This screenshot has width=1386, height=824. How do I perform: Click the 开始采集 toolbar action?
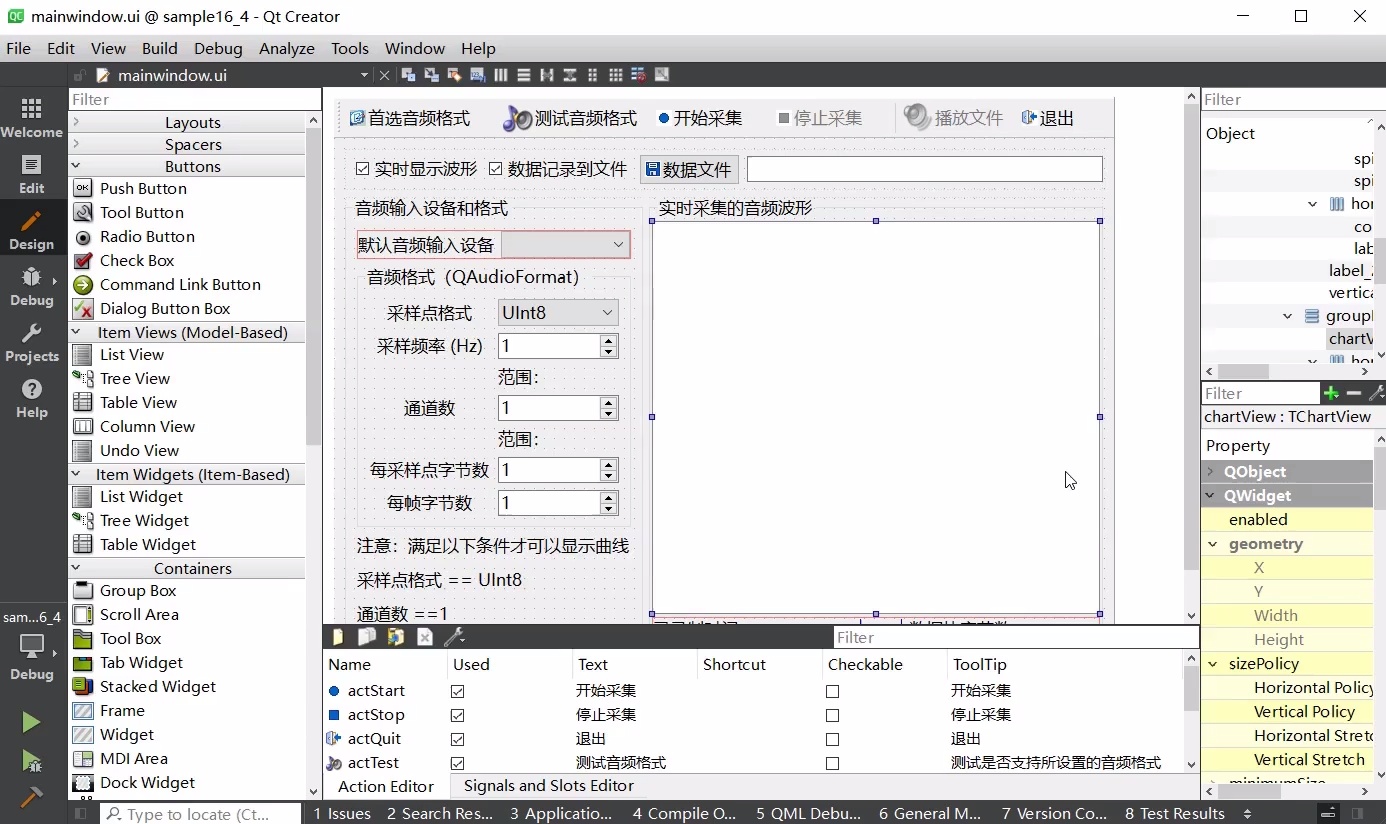700,118
